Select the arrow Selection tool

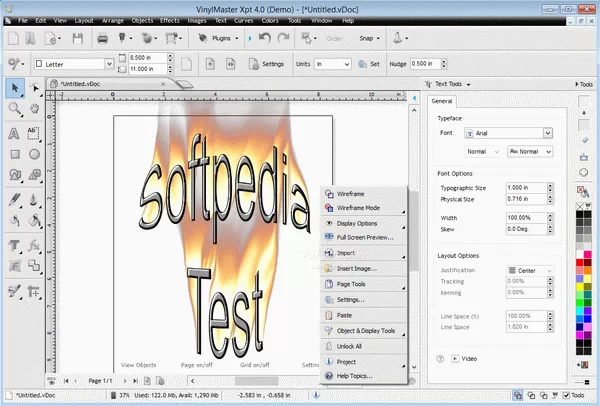coord(15,89)
